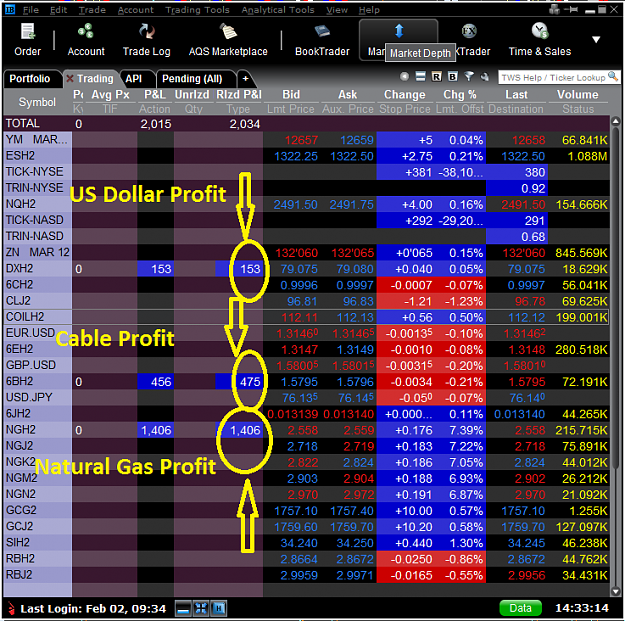Open the Order ticket toolbar icon

(28, 40)
